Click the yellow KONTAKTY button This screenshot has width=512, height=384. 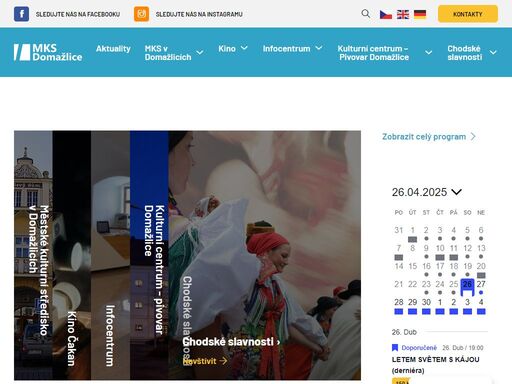click(468, 14)
